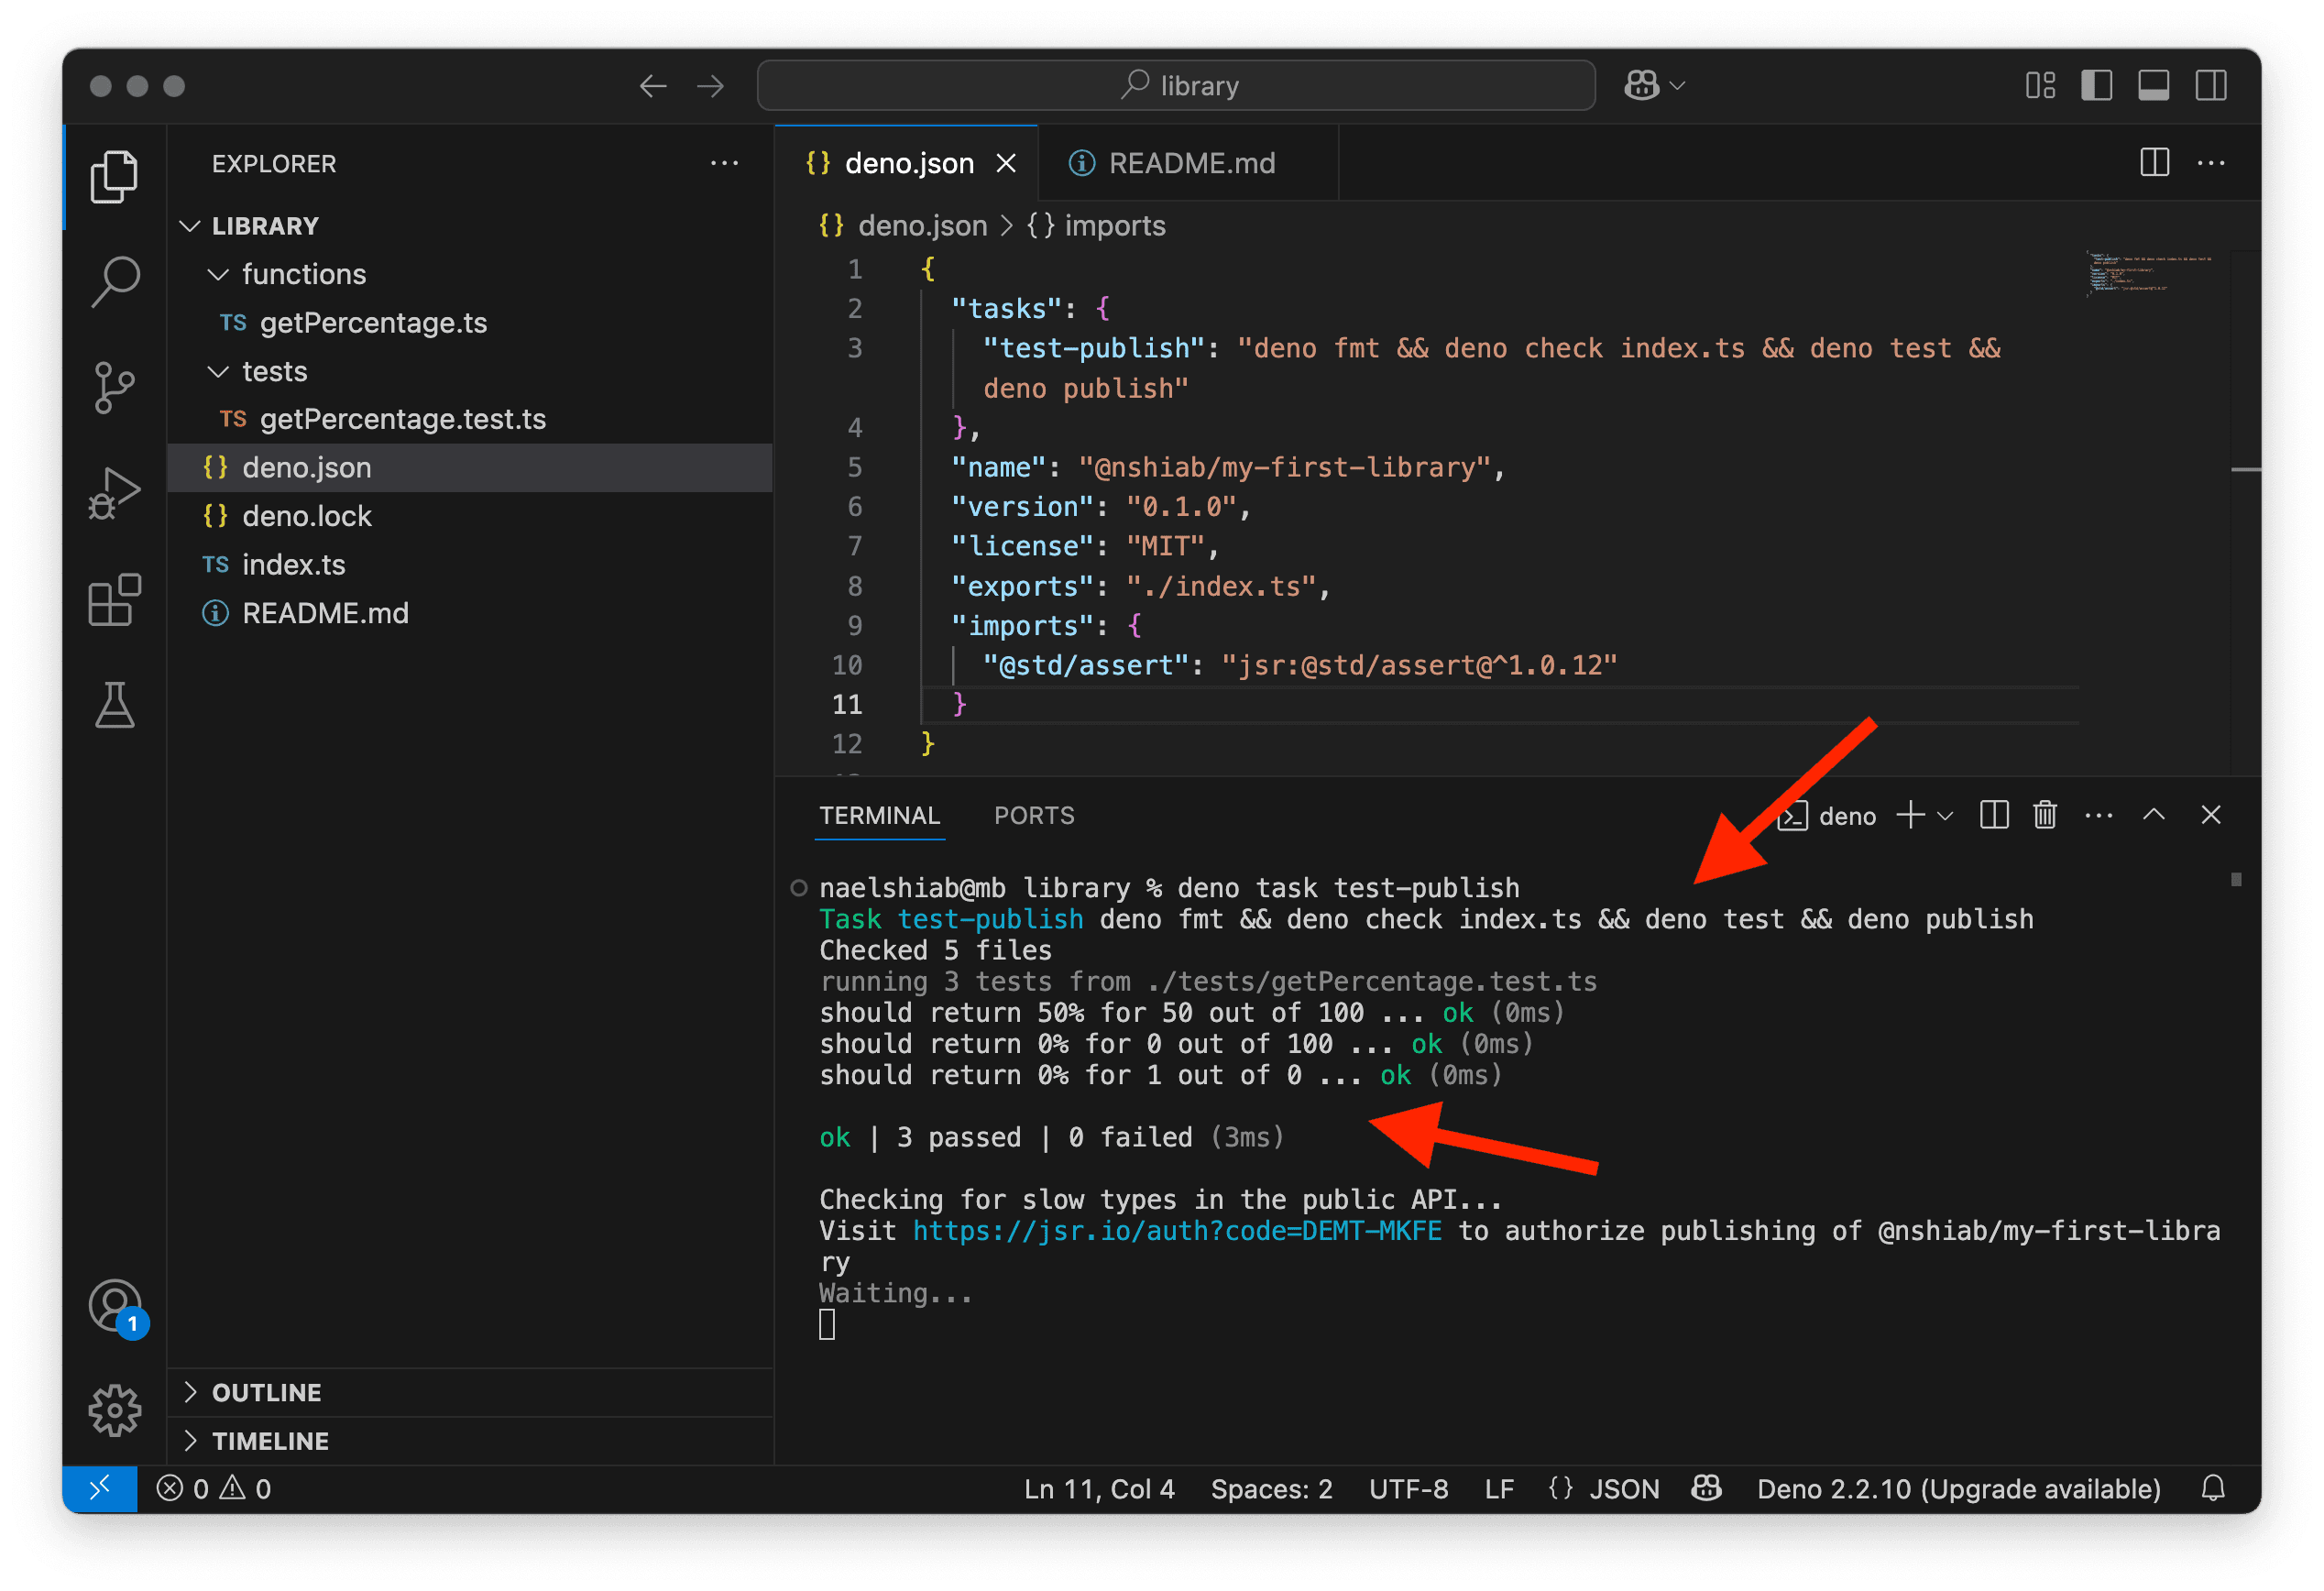Click the terminal command decoration circle
This screenshot has width=2324, height=1591.
[798, 887]
